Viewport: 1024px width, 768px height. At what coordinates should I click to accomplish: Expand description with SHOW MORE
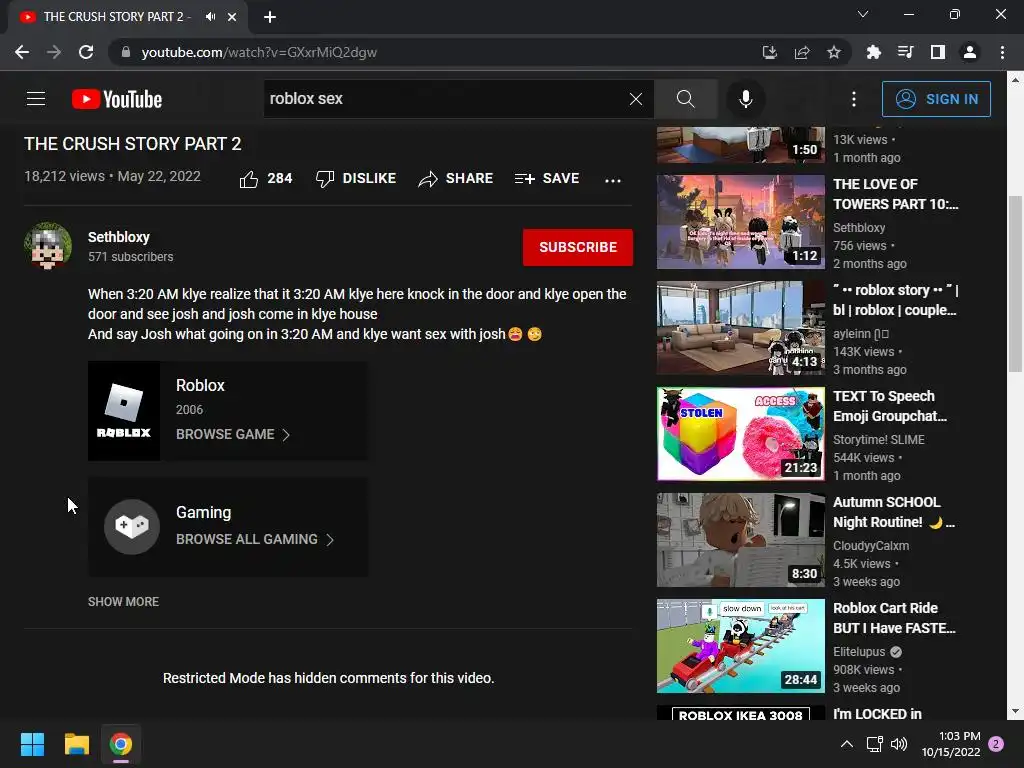tap(123, 601)
